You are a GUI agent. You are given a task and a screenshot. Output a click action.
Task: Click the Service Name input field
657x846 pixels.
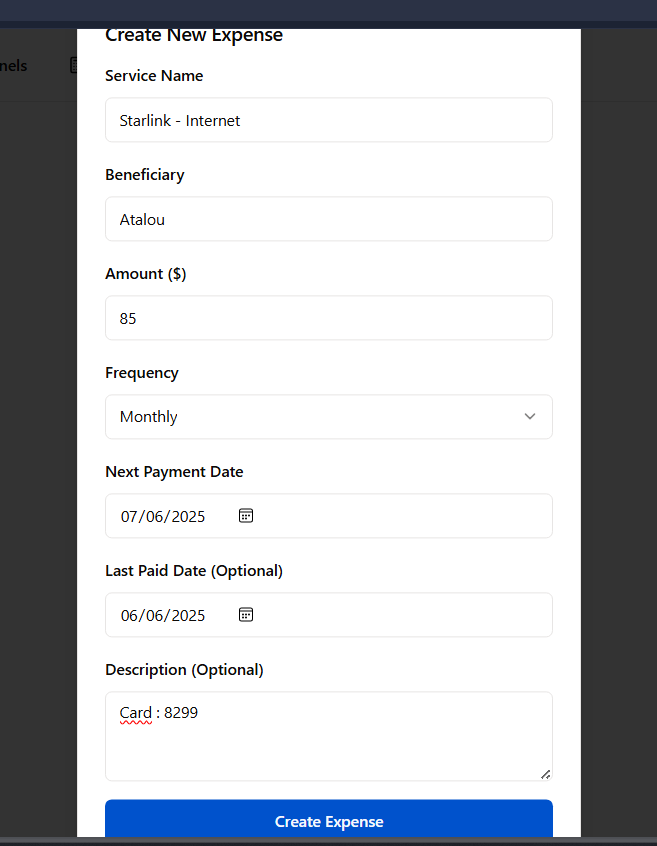(x=328, y=120)
